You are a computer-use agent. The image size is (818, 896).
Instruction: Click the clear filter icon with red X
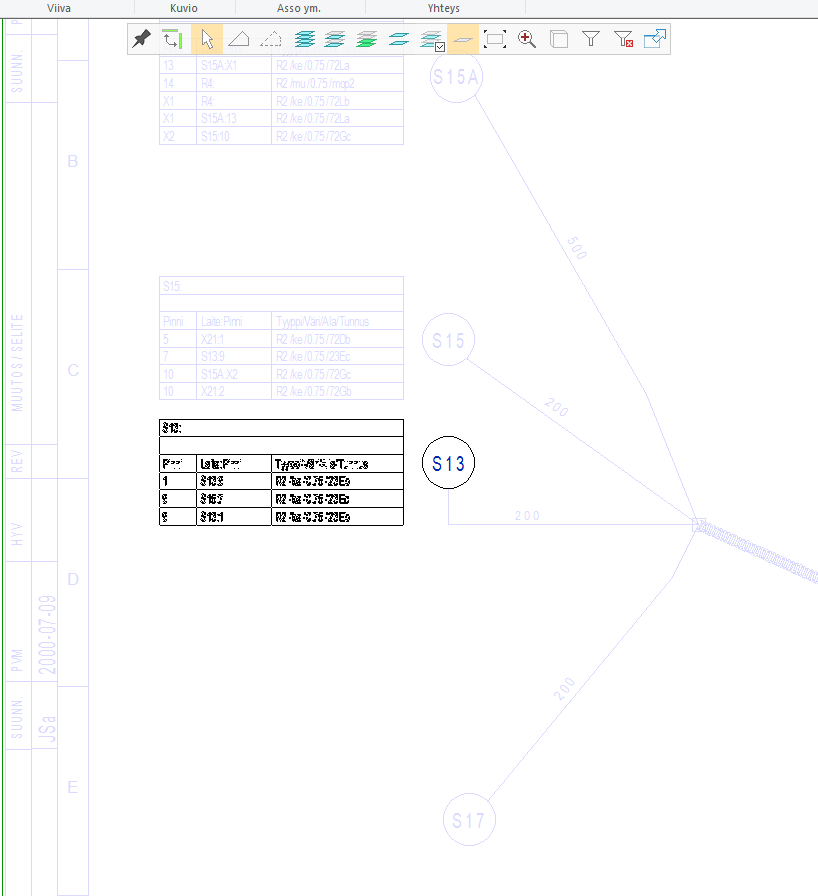(x=623, y=39)
